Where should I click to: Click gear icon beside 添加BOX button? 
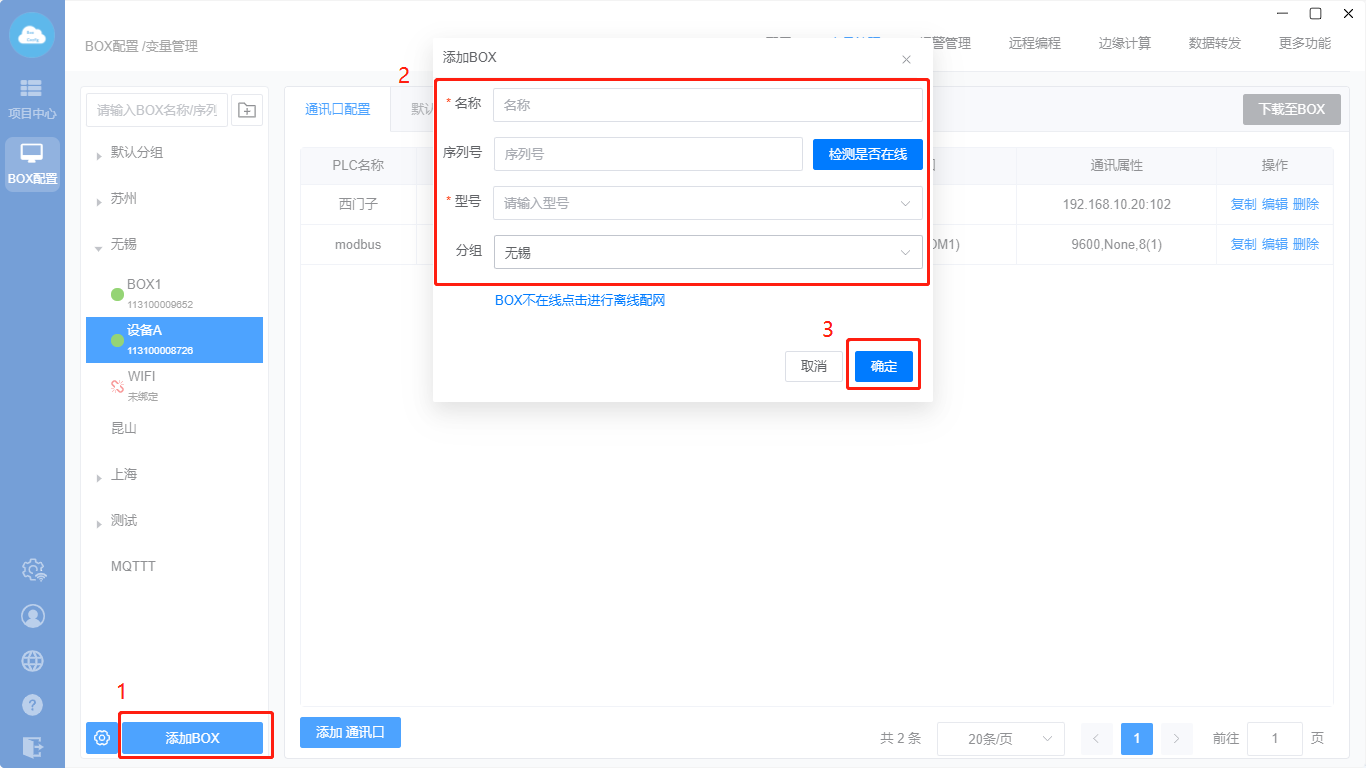(101, 738)
